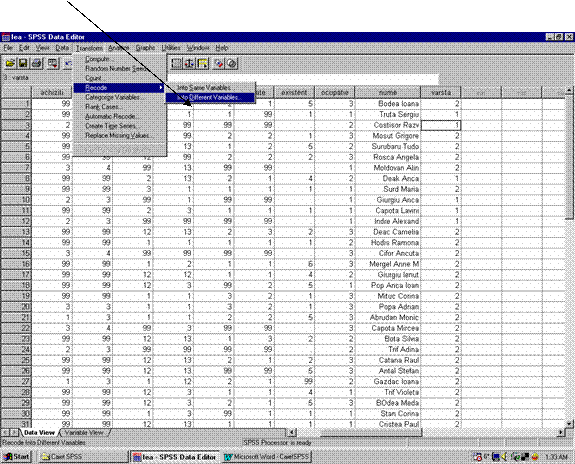Click the Select Cases toolbar icon

203,63
